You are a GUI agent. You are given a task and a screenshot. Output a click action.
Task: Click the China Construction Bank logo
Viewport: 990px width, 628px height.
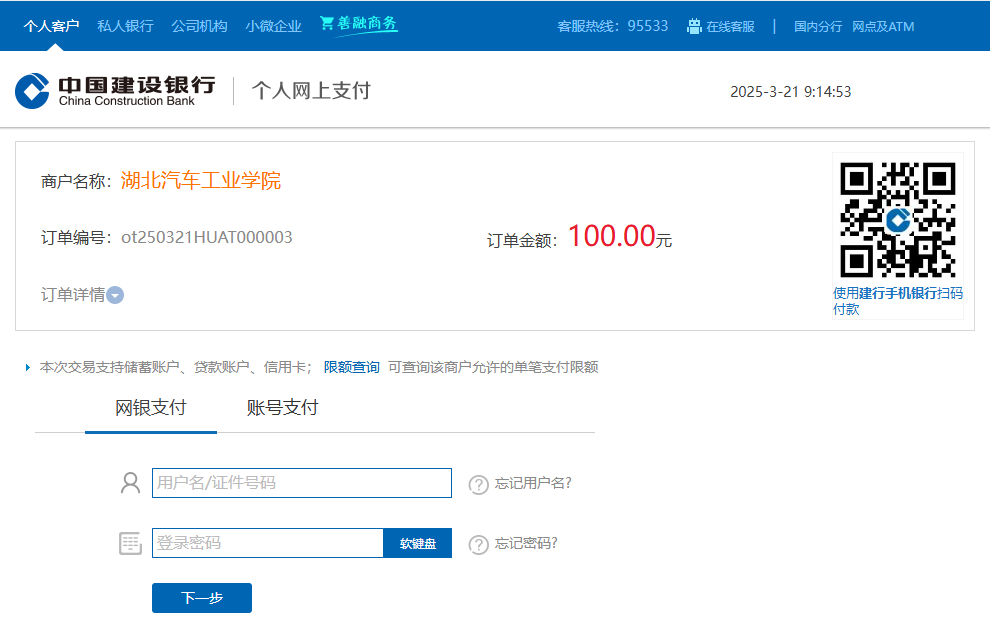tap(116, 91)
